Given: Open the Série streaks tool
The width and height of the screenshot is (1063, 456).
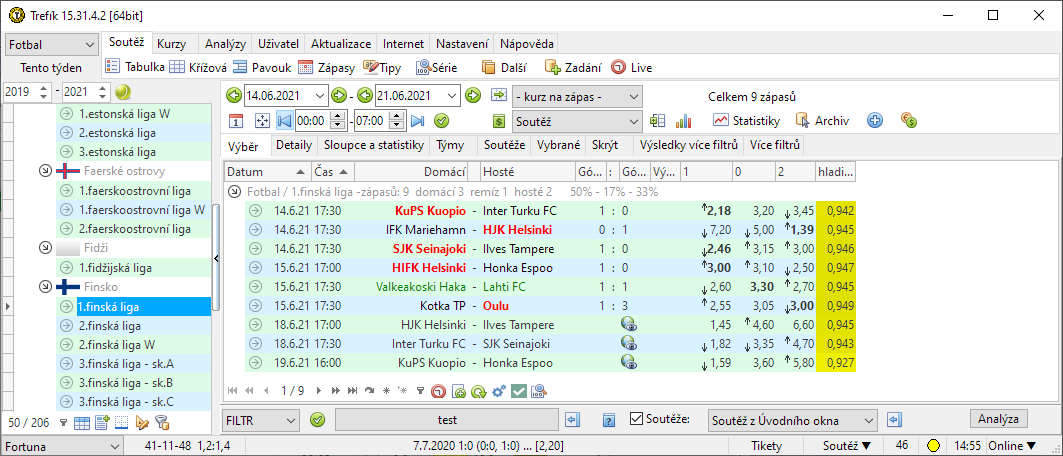Looking at the screenshot, I should tap(437, 67).
